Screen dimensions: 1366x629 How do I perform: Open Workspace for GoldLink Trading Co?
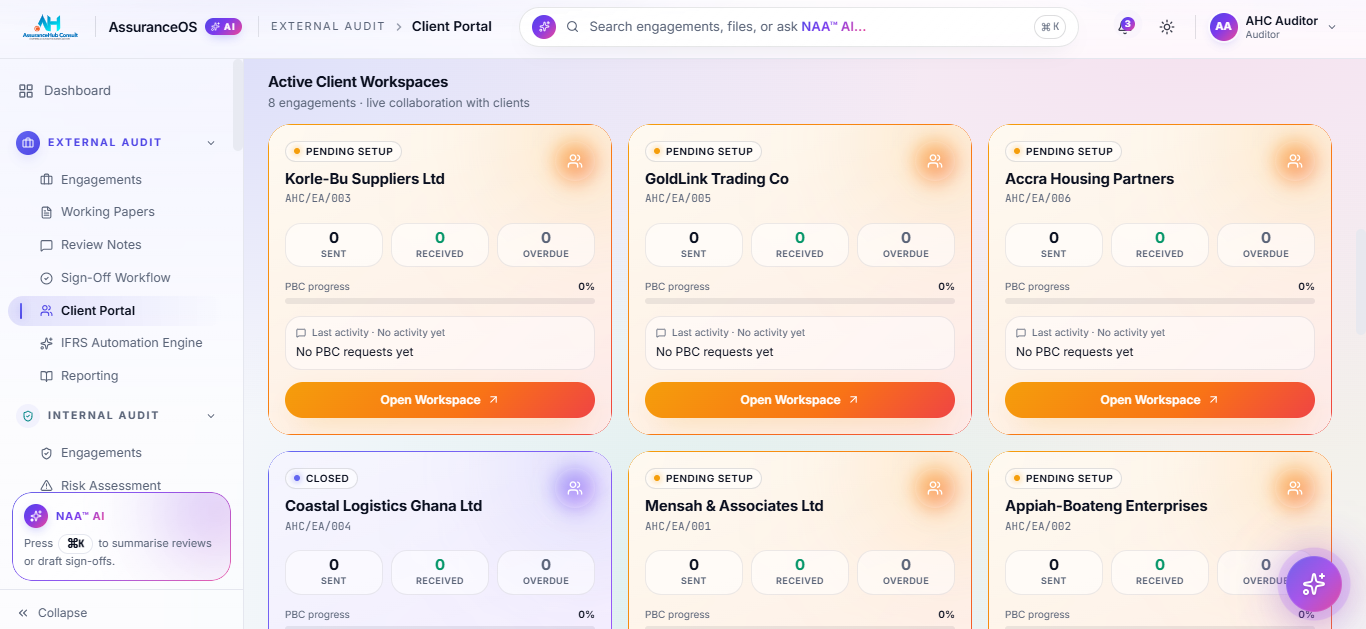click(x=800, y=400)
